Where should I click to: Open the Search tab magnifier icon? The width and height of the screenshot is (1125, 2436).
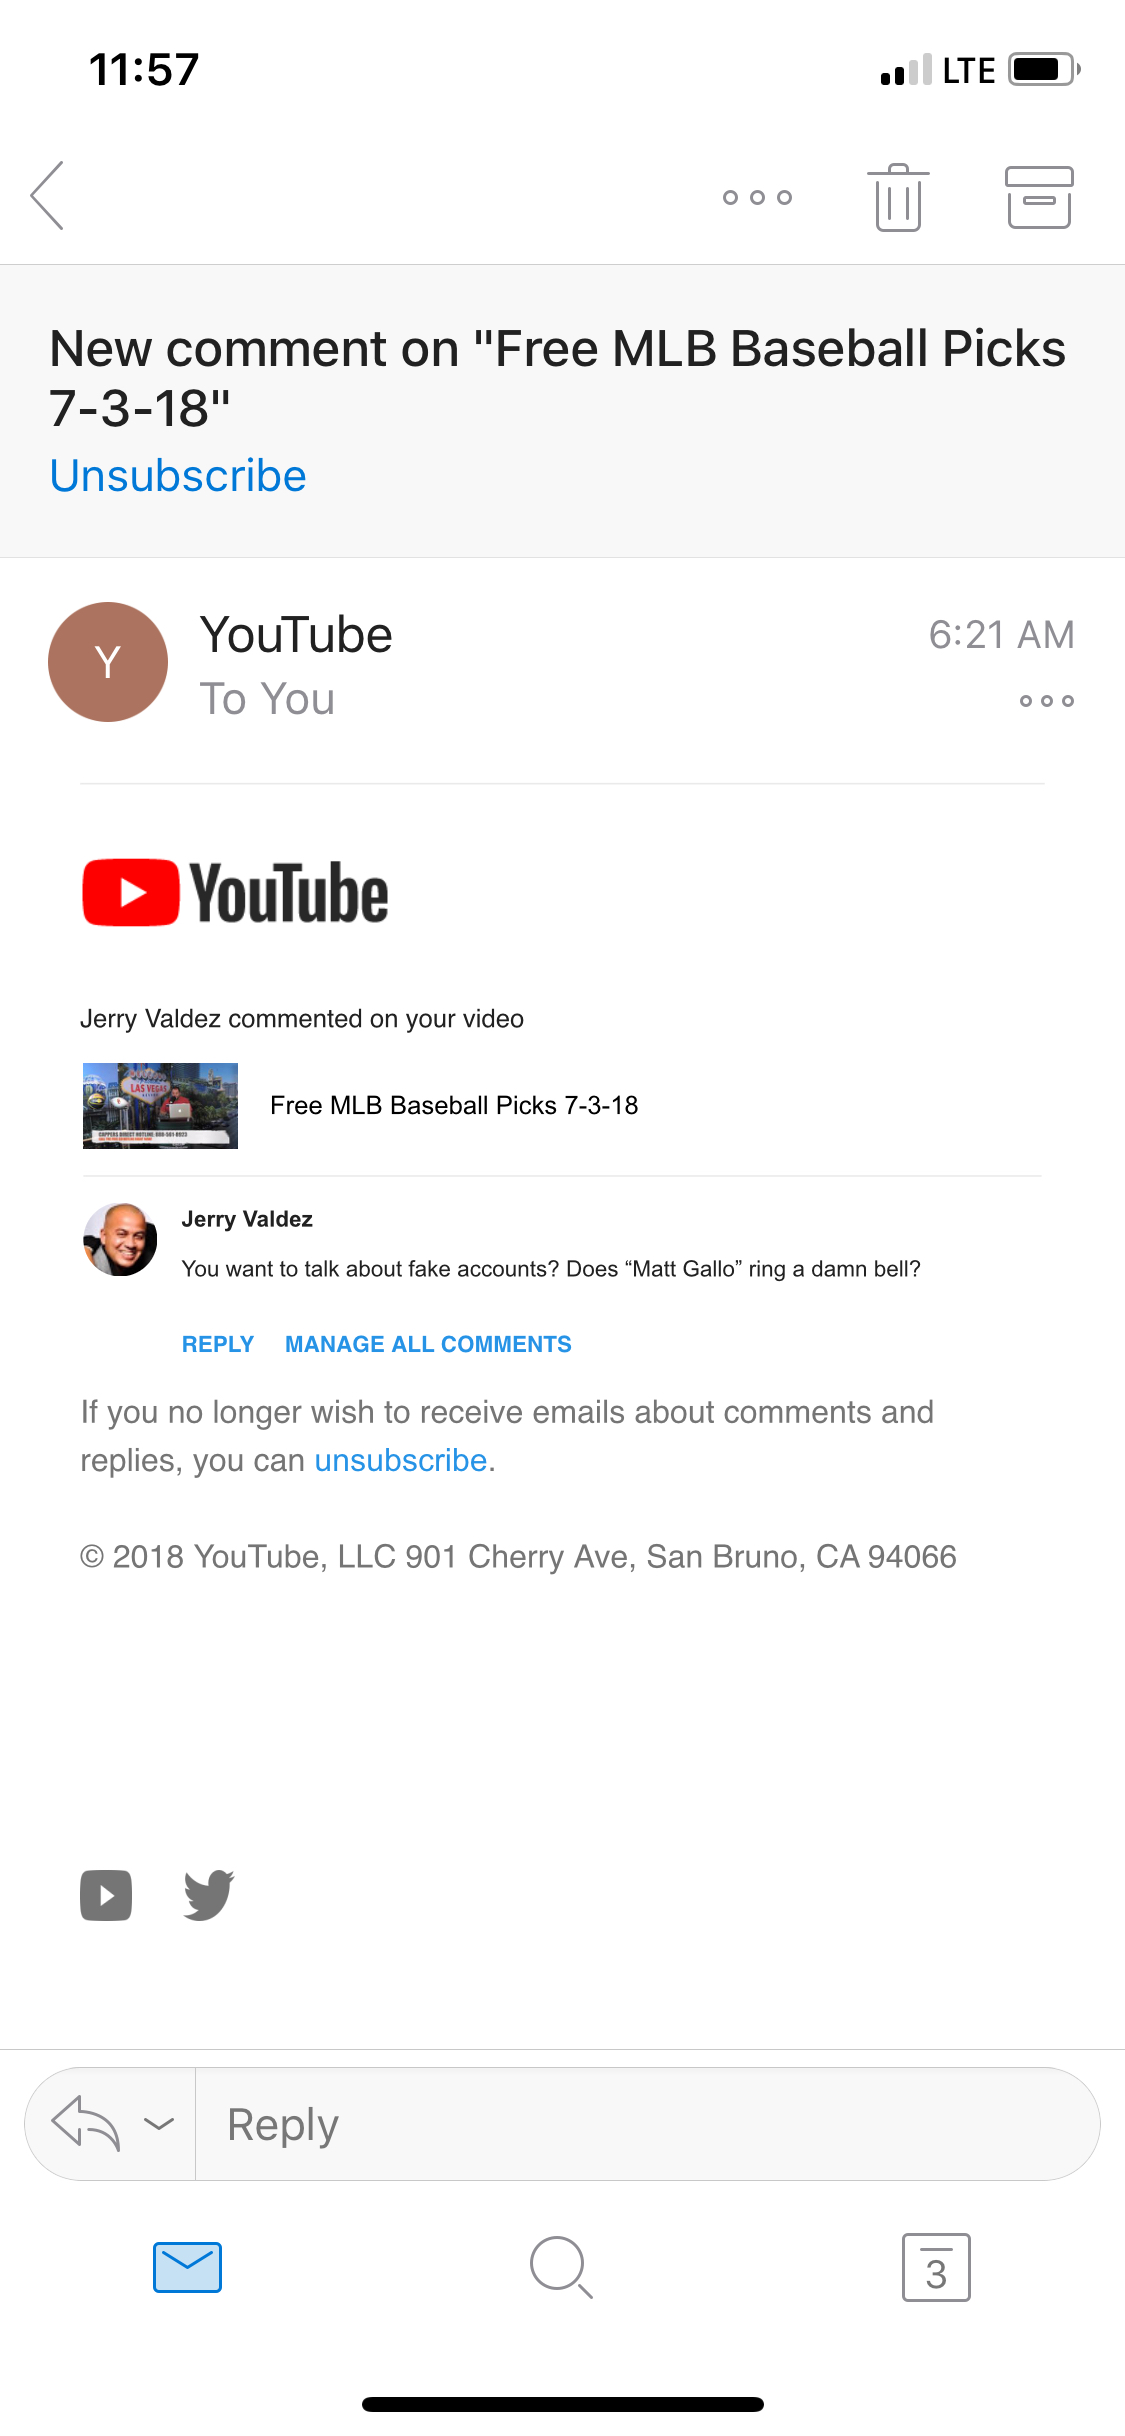[x=561, y=2267]
